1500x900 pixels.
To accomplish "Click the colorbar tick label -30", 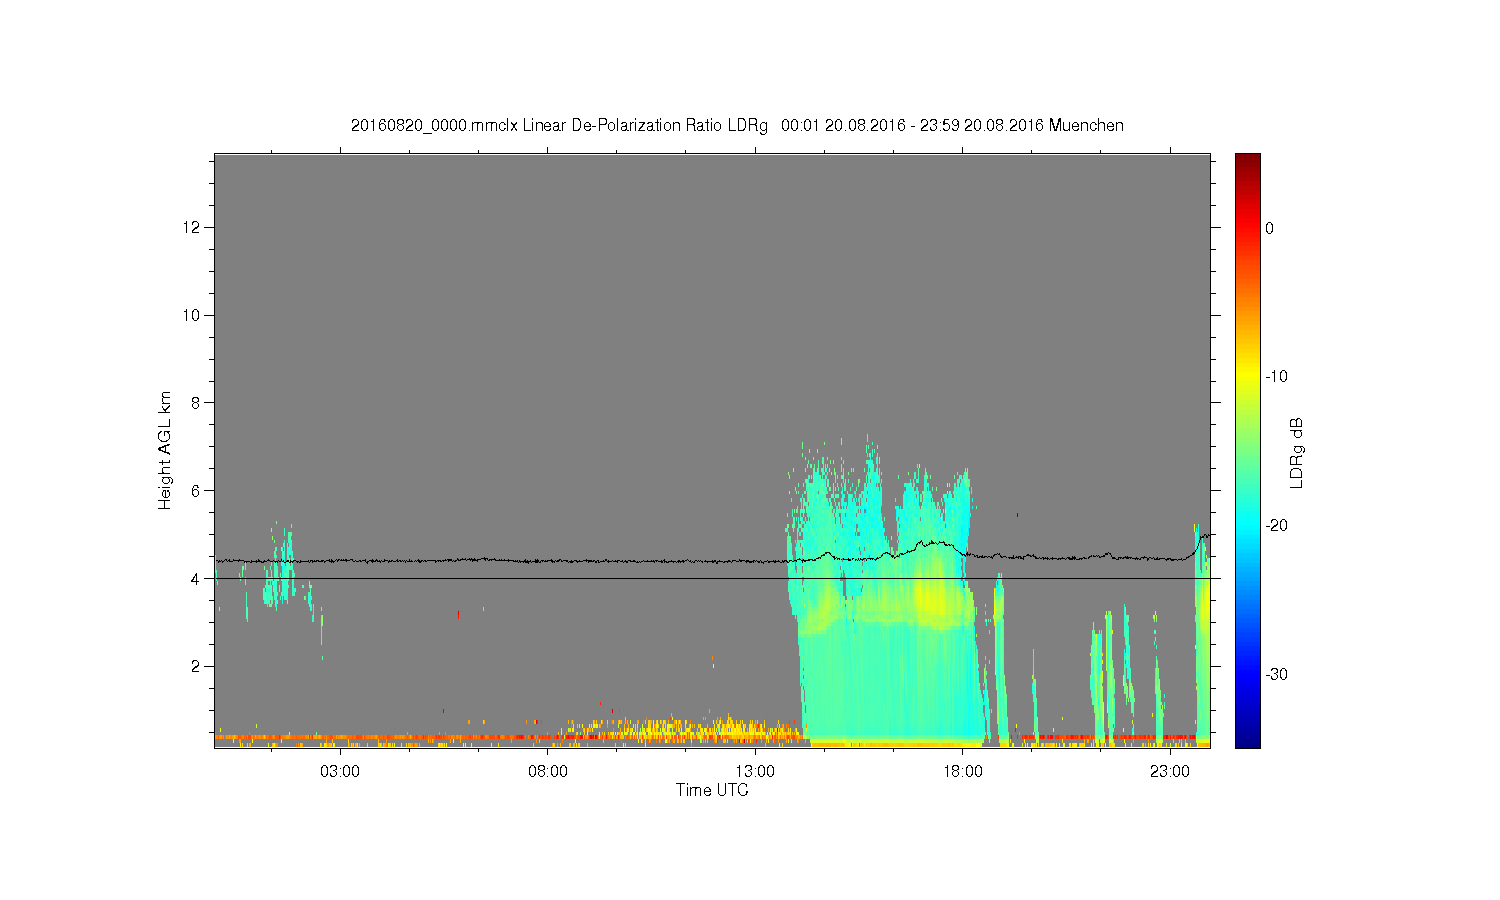I will click(x=1275, y=674).
